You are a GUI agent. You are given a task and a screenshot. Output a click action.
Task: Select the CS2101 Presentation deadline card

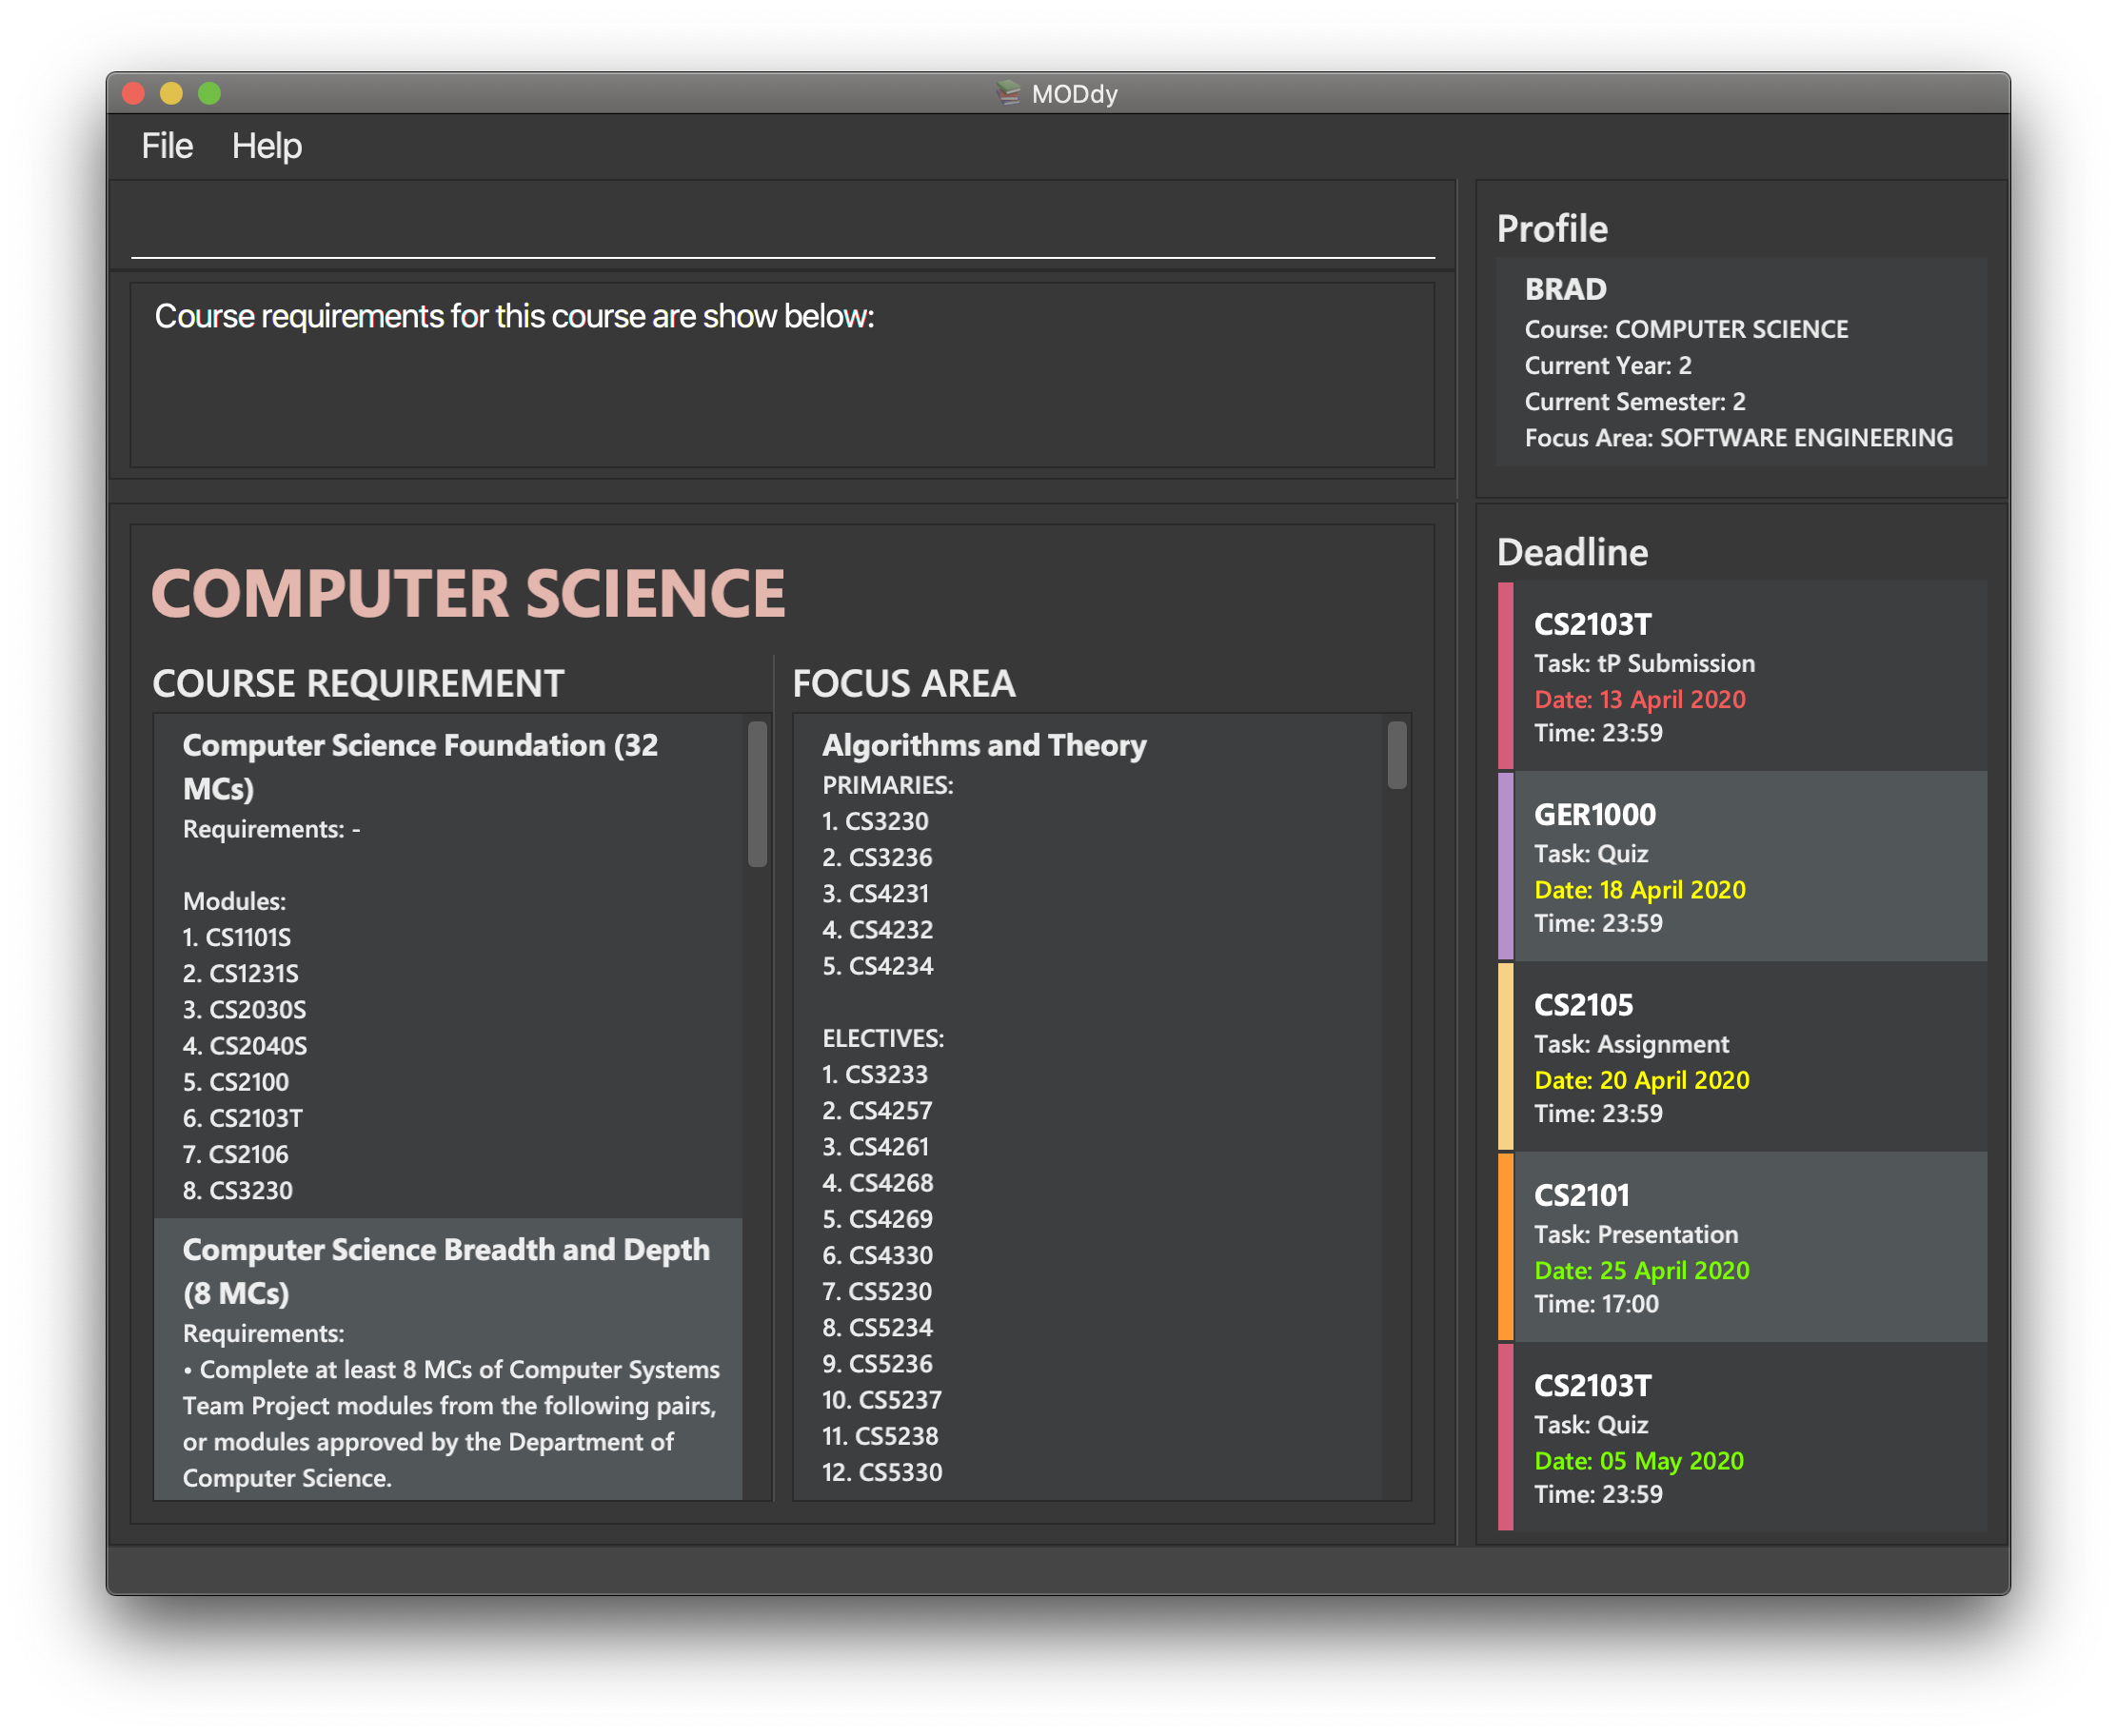click(x=1743, y=1247)
